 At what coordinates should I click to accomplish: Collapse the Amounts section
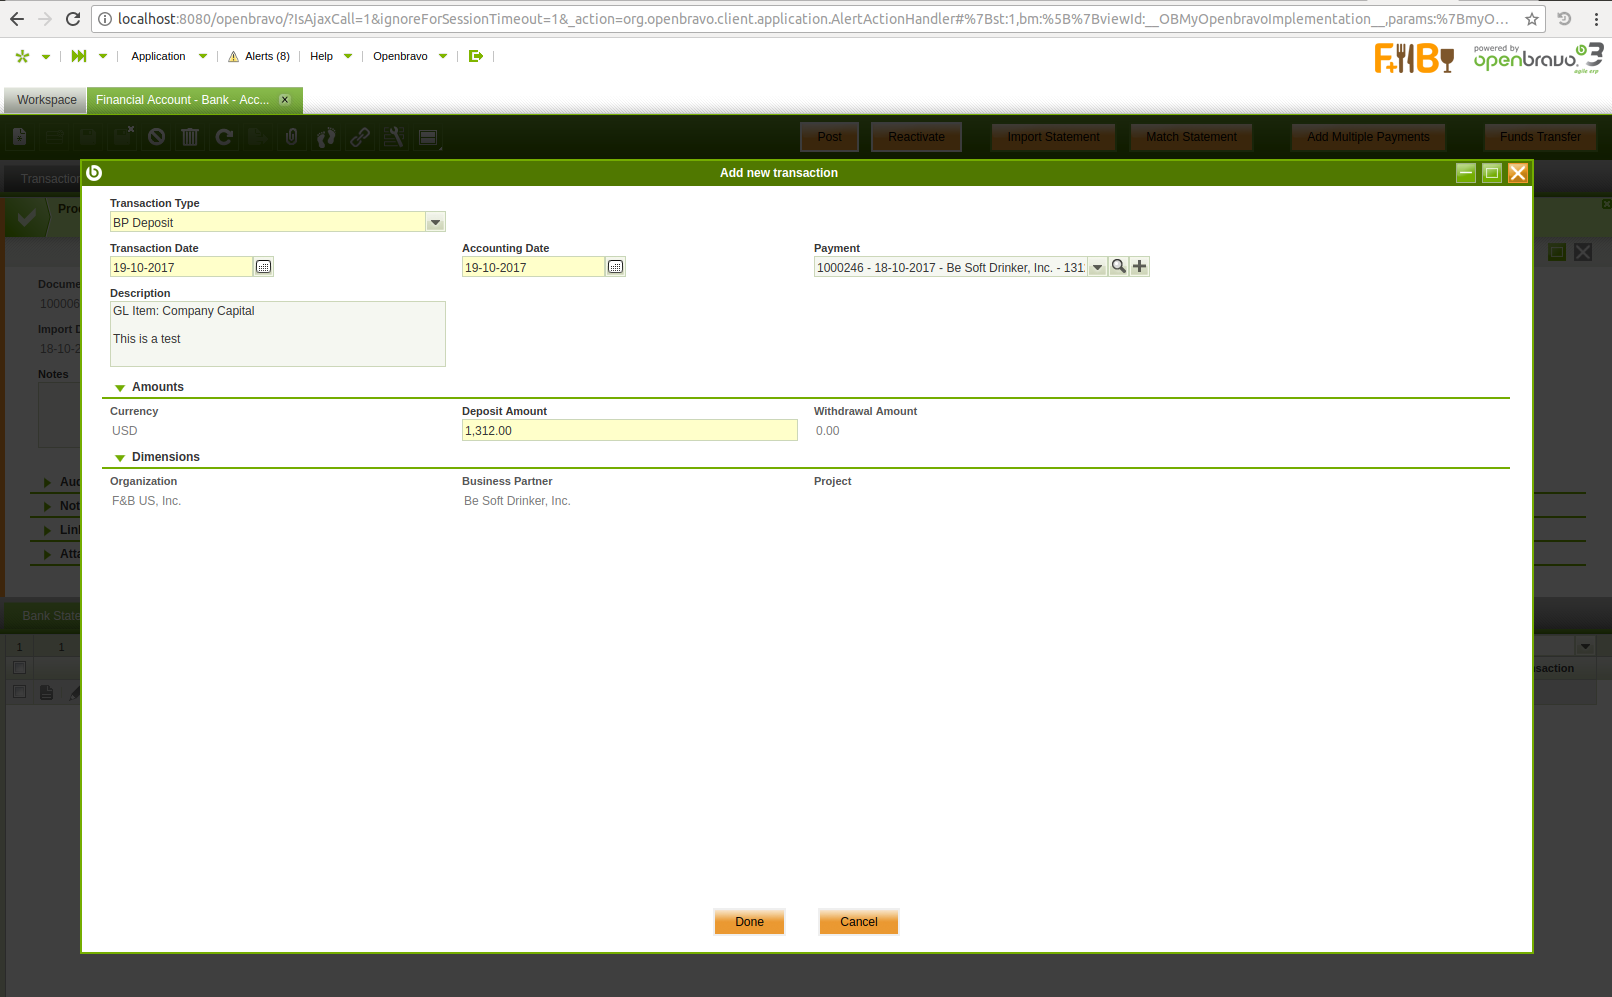[x=120, y=388]
